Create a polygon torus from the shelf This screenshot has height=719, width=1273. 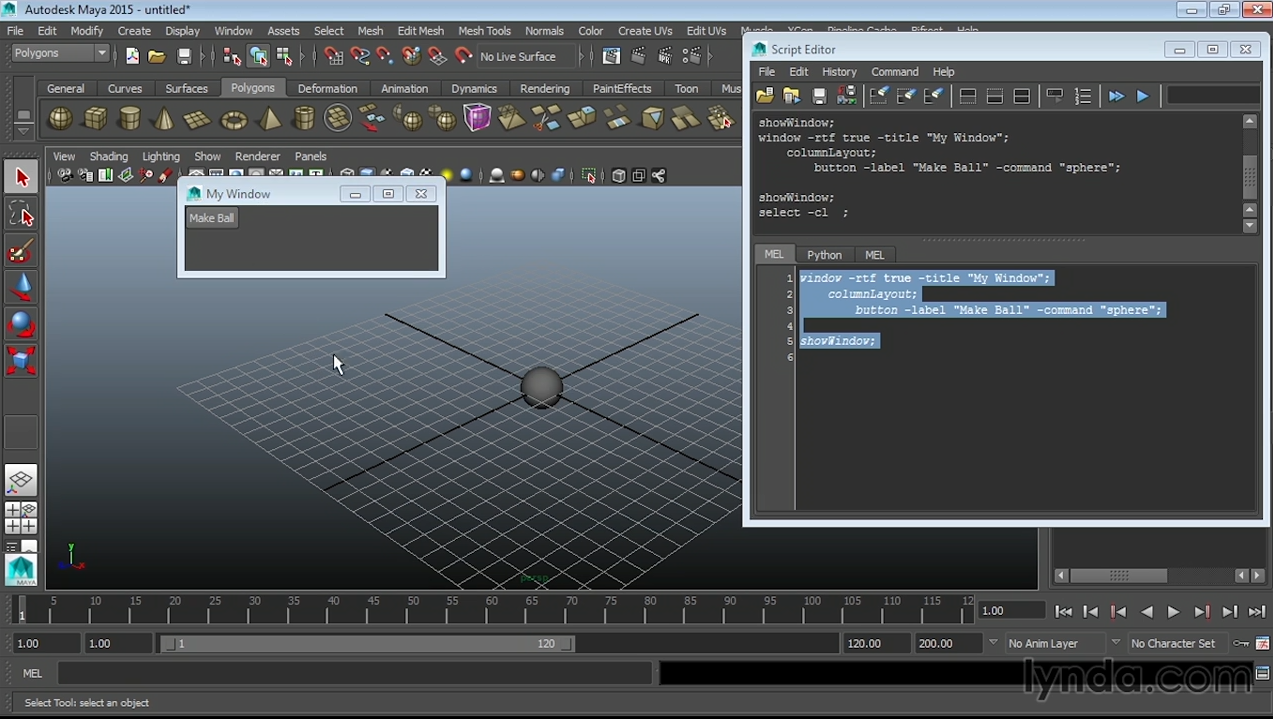click(233, 120)
